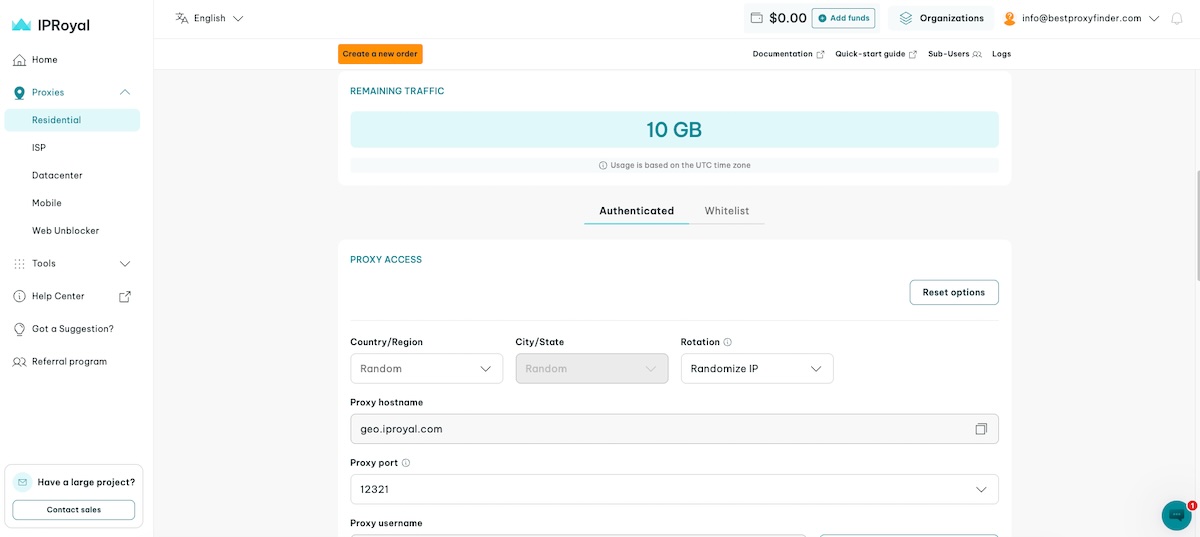
Task: Switch to the Whitelist tab
Action: click(726, 211)
